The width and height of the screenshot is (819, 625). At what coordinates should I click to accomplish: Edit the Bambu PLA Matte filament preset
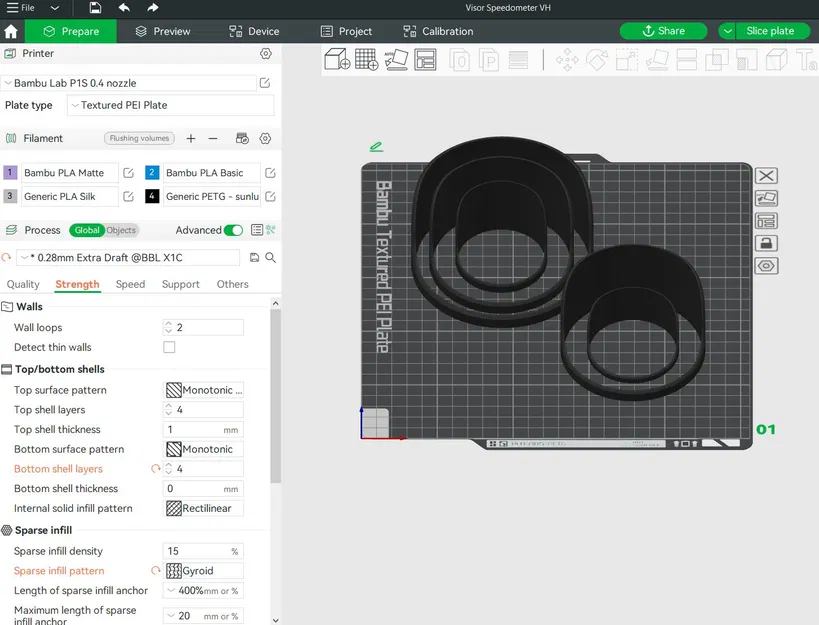(128, 173)
